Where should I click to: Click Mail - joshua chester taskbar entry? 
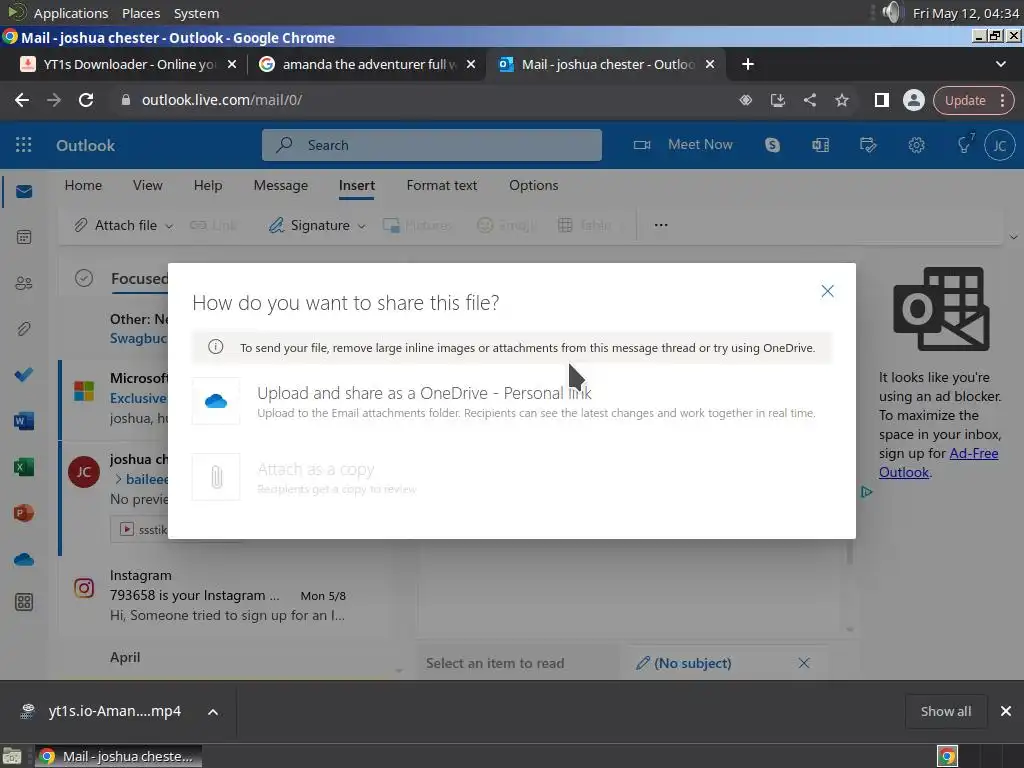pyautogui.click(x=118, y=756)
